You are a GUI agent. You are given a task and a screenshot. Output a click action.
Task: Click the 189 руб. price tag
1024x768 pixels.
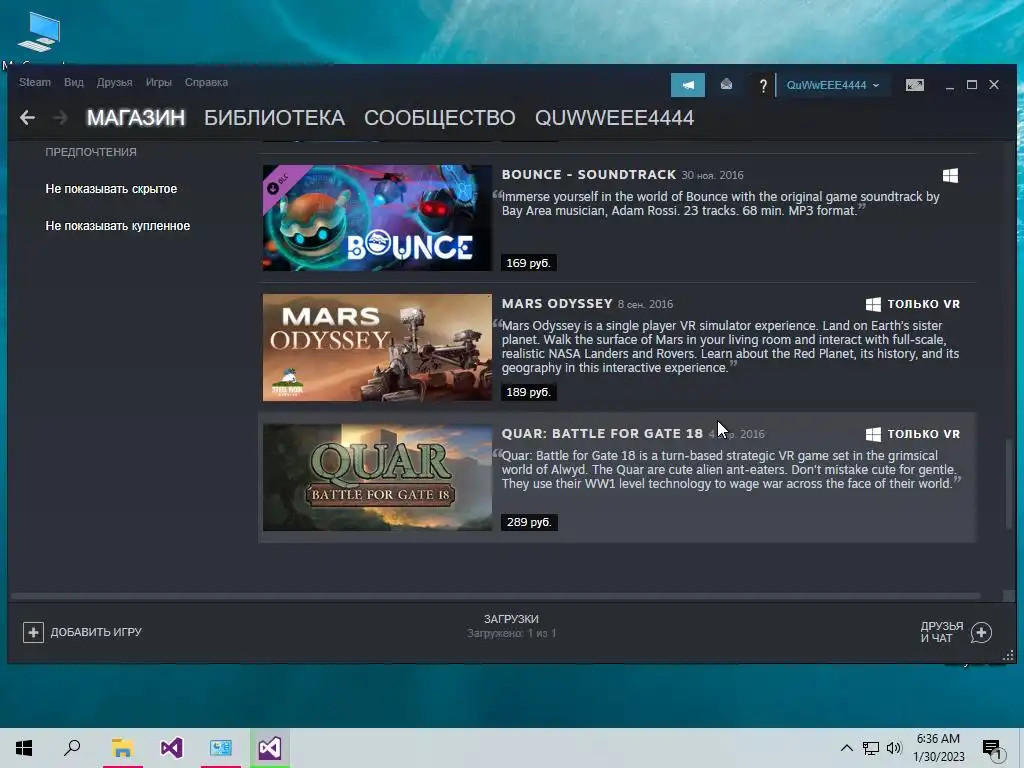point(528,392)
